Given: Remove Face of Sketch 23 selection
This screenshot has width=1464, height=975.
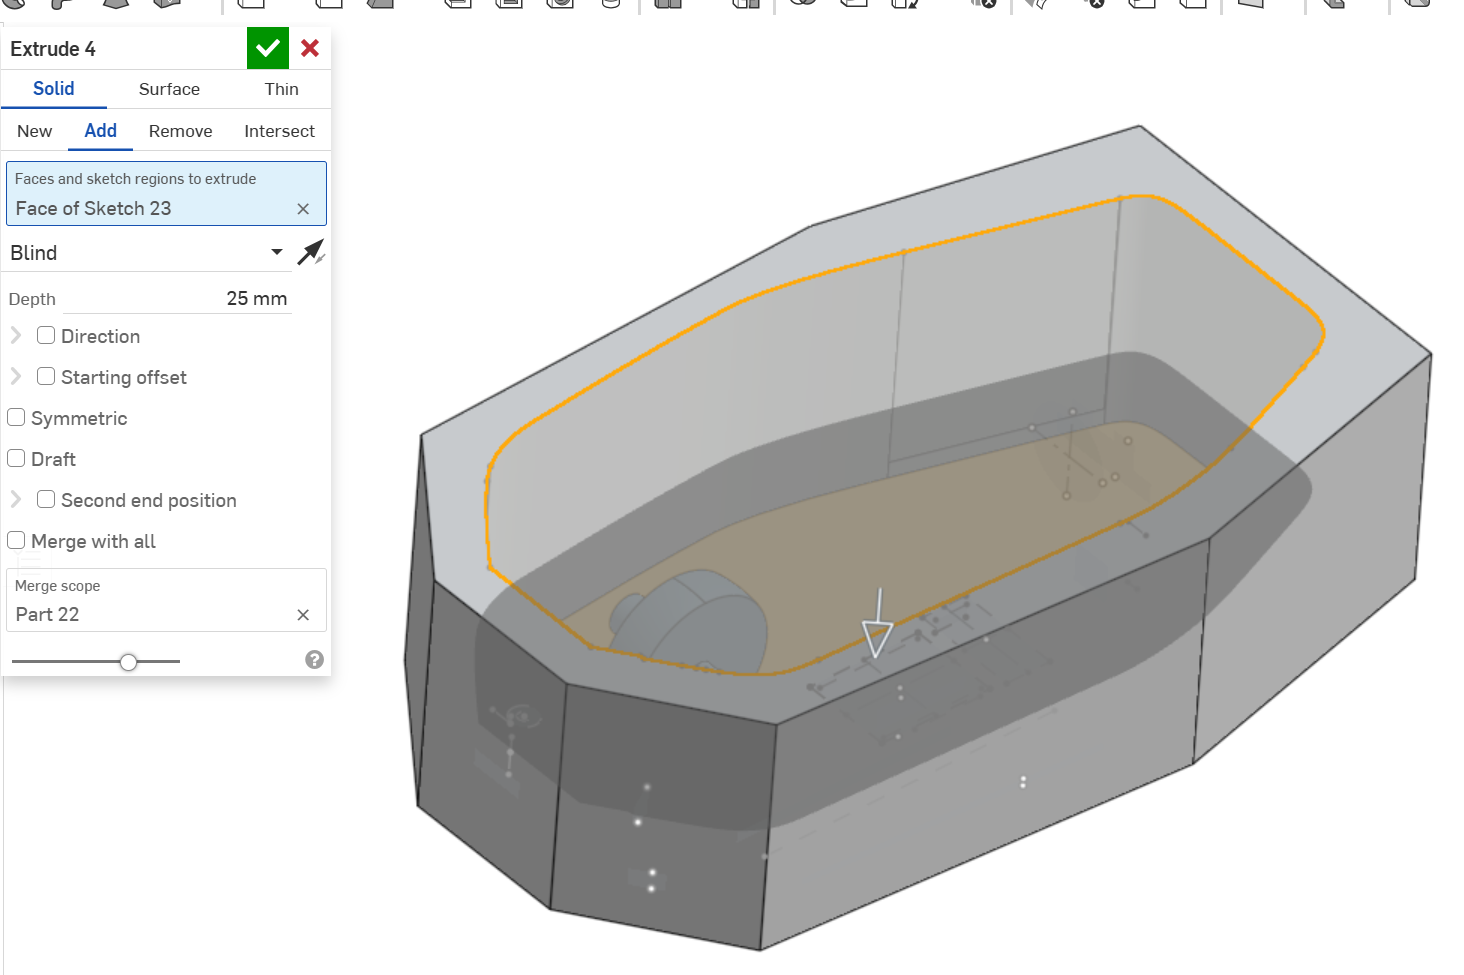Looking at the screenshot, I should 303,209.
